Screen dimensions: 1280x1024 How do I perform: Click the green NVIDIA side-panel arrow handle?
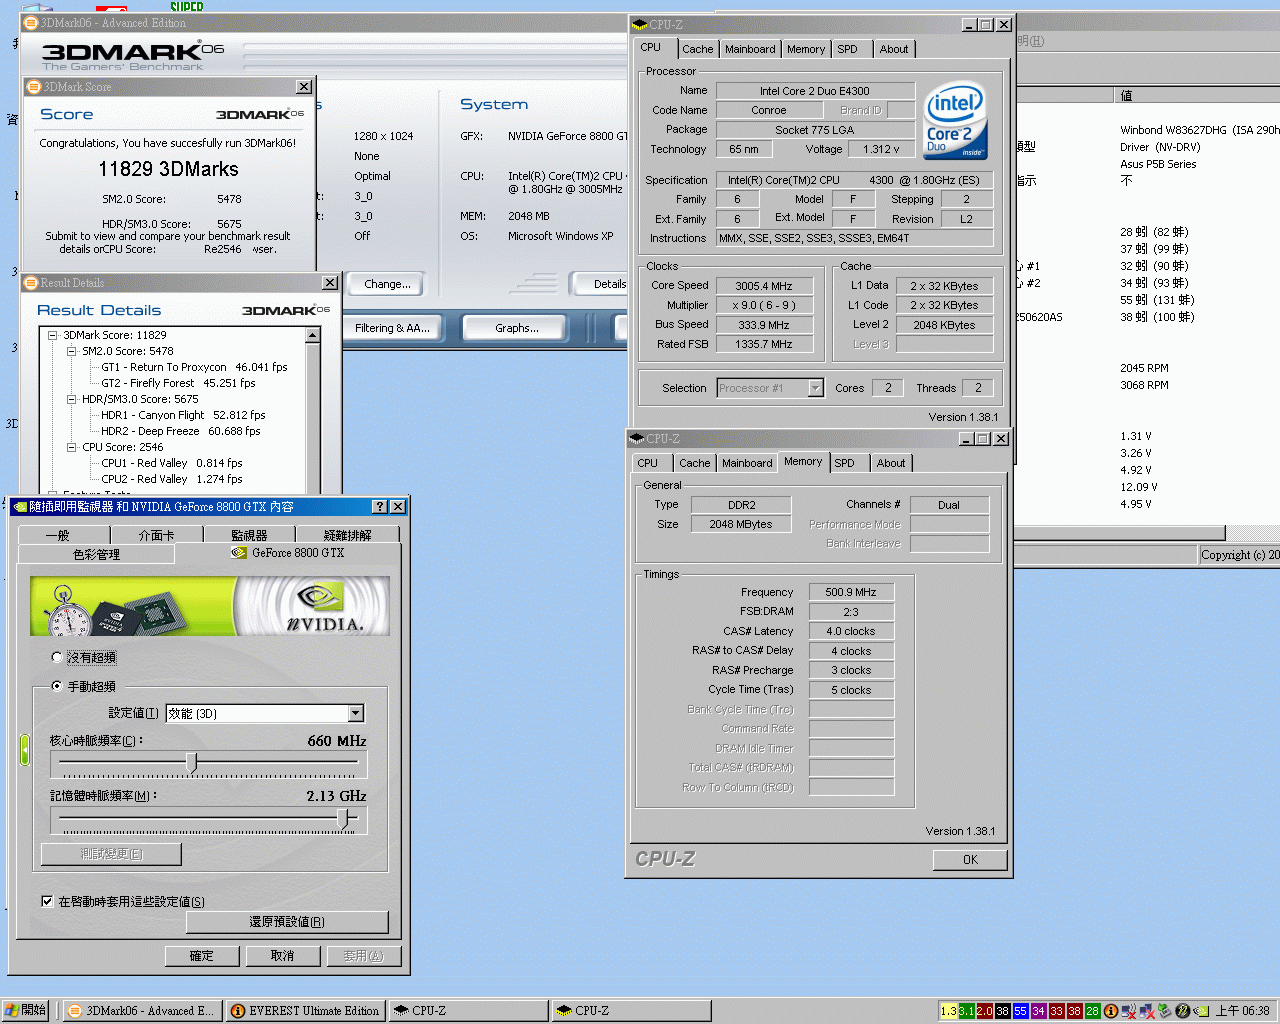click(25, 750)
